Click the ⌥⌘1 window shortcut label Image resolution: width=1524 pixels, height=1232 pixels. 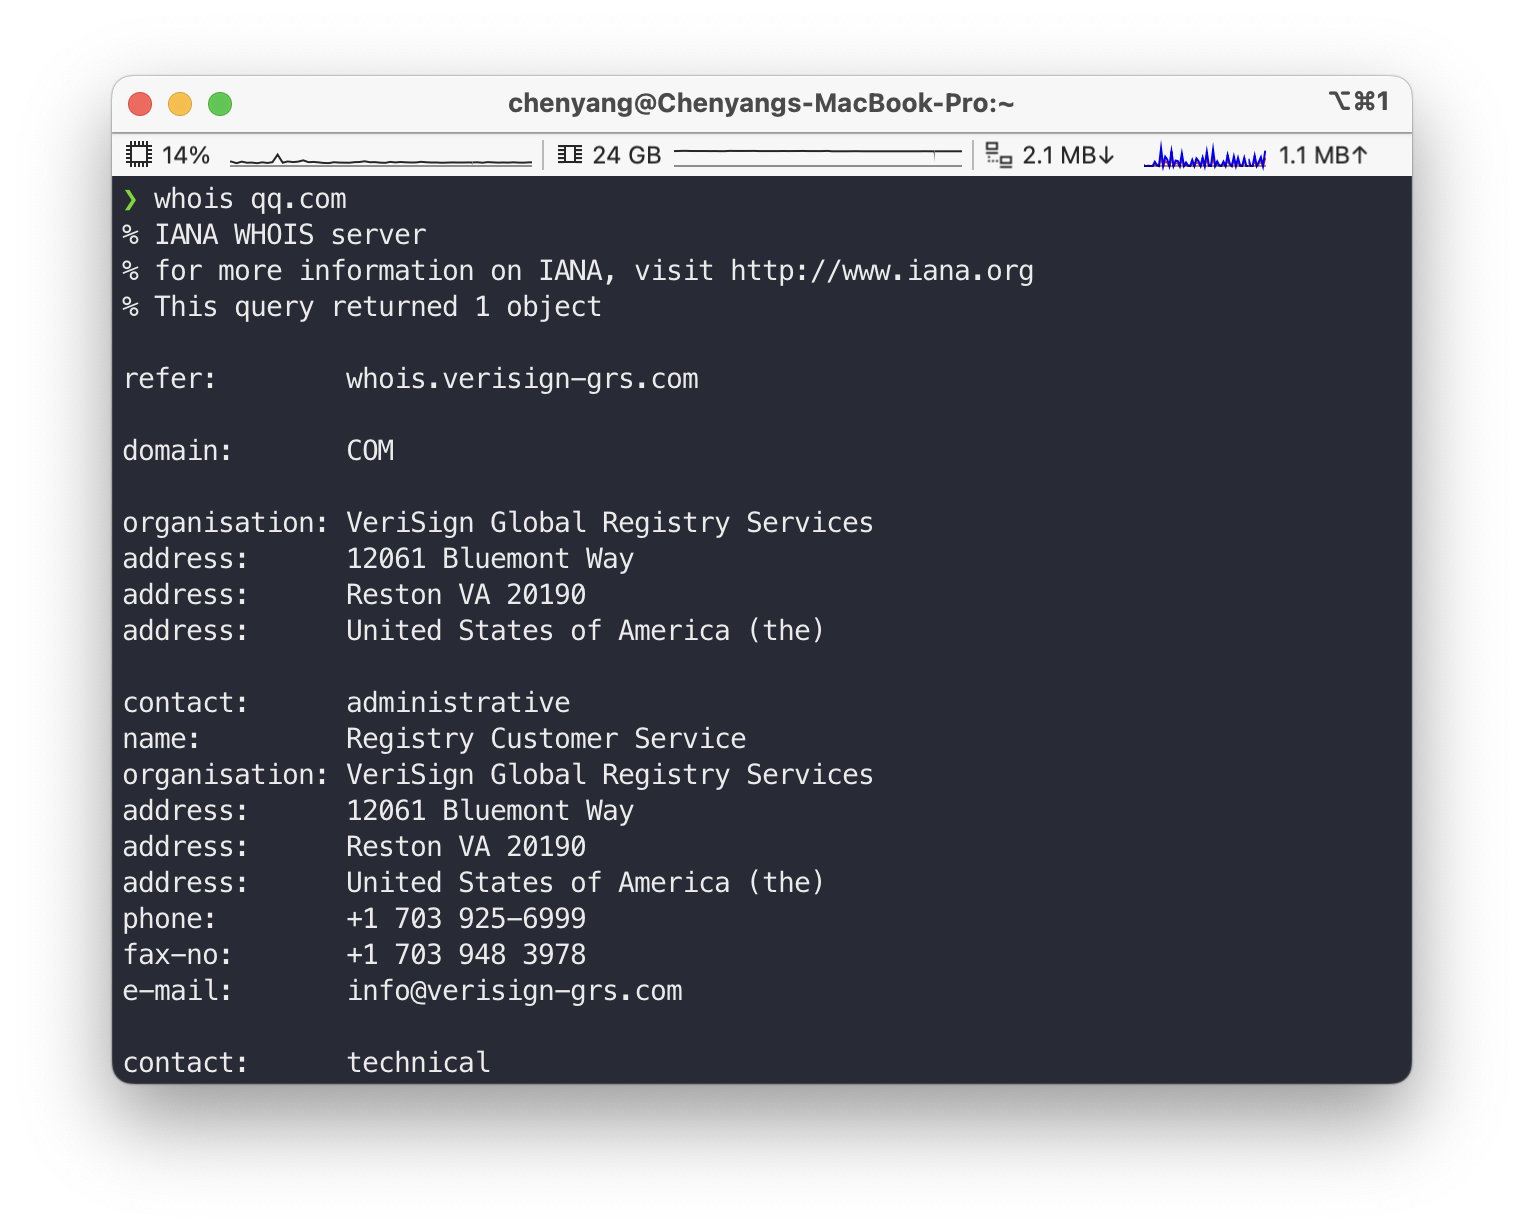pos(1358,101)
